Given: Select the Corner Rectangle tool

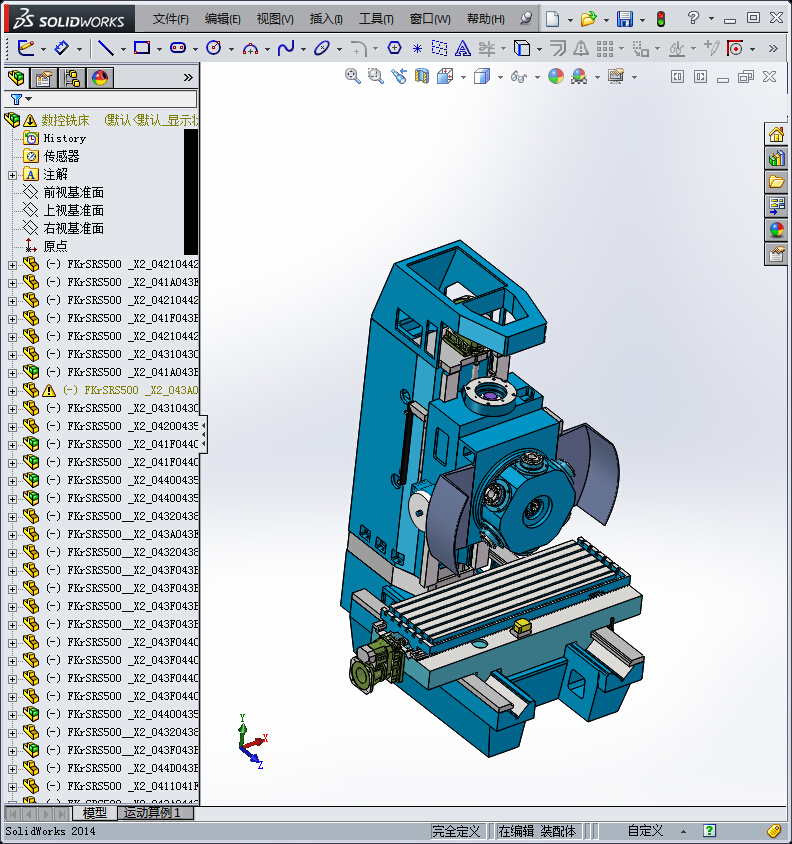Looking at the screenshot, I should (x=142, y=48).
